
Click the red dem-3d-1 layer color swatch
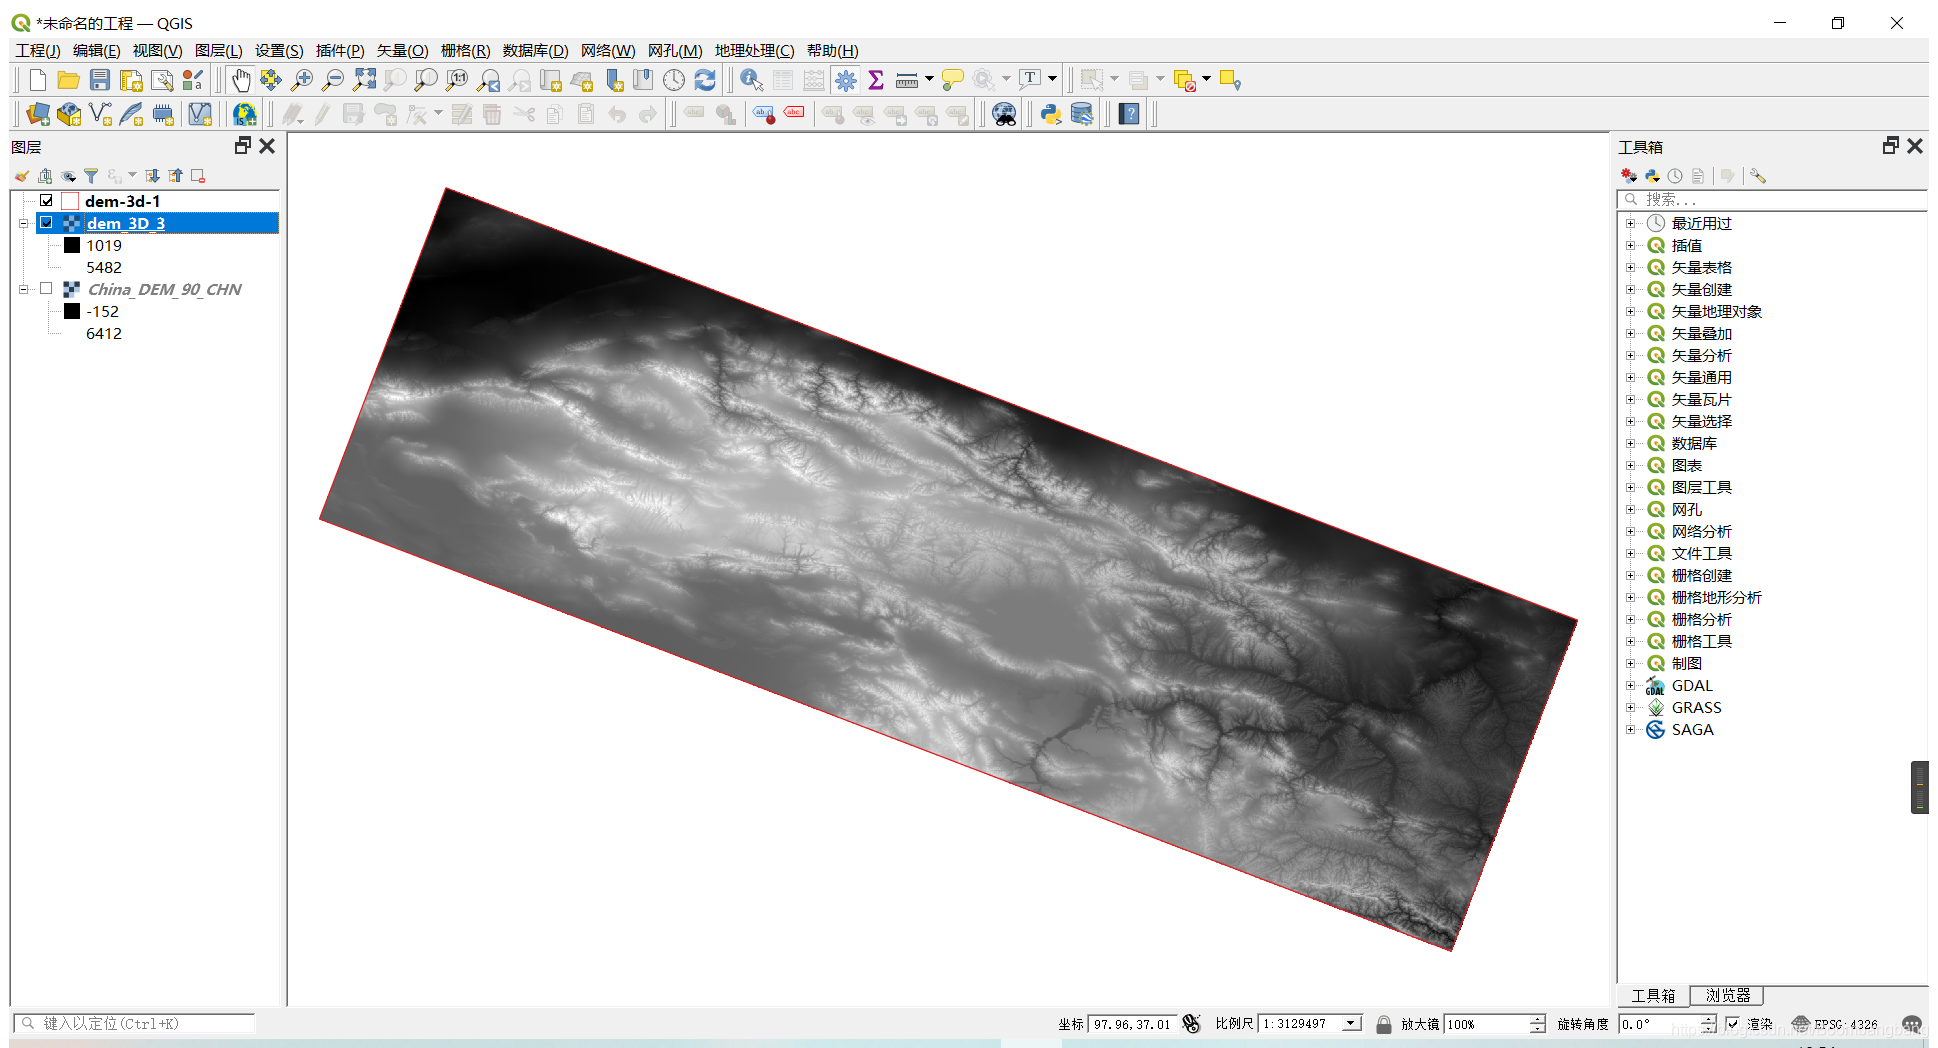point(70,201)
